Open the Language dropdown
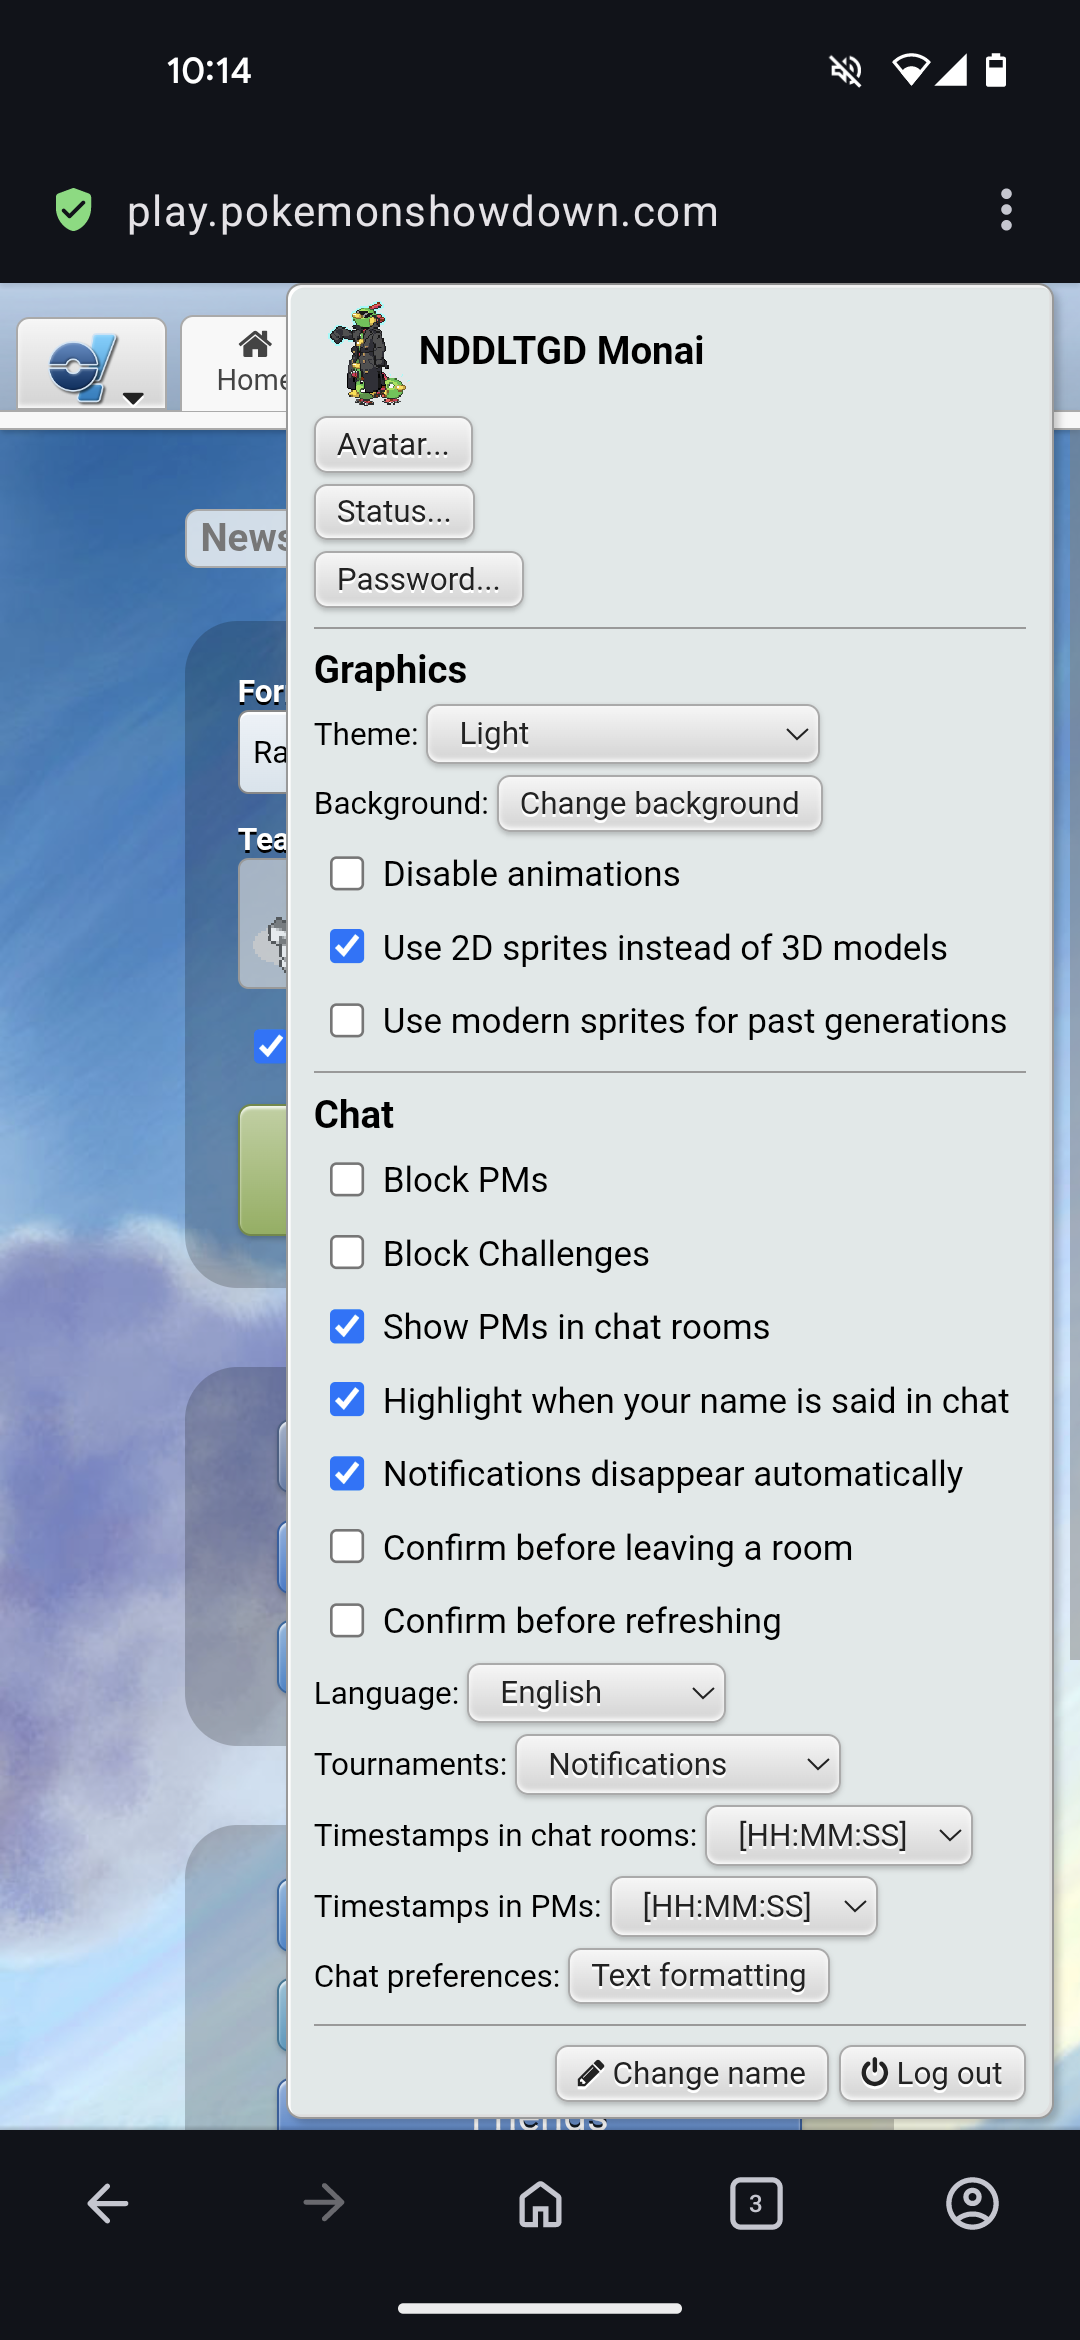 [x=596, y=1692]
